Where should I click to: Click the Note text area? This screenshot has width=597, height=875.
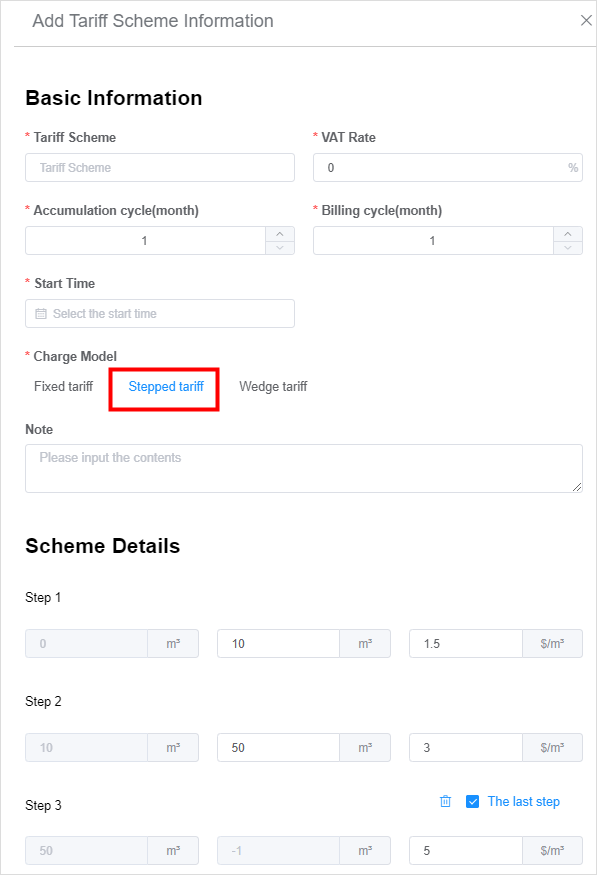[304, 468]
